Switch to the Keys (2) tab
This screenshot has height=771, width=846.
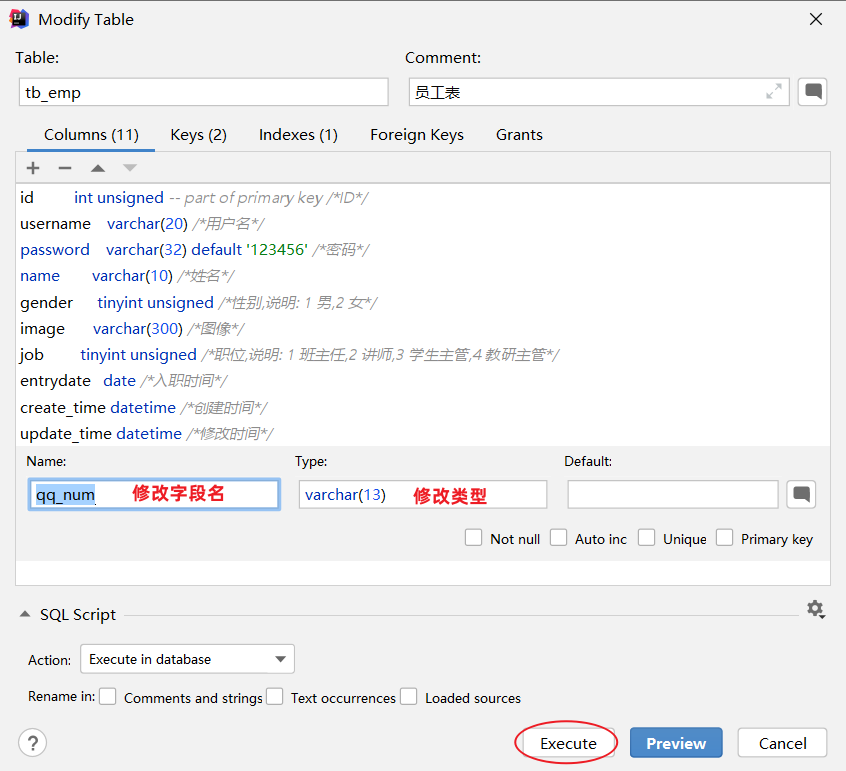(x=198, y=135)
